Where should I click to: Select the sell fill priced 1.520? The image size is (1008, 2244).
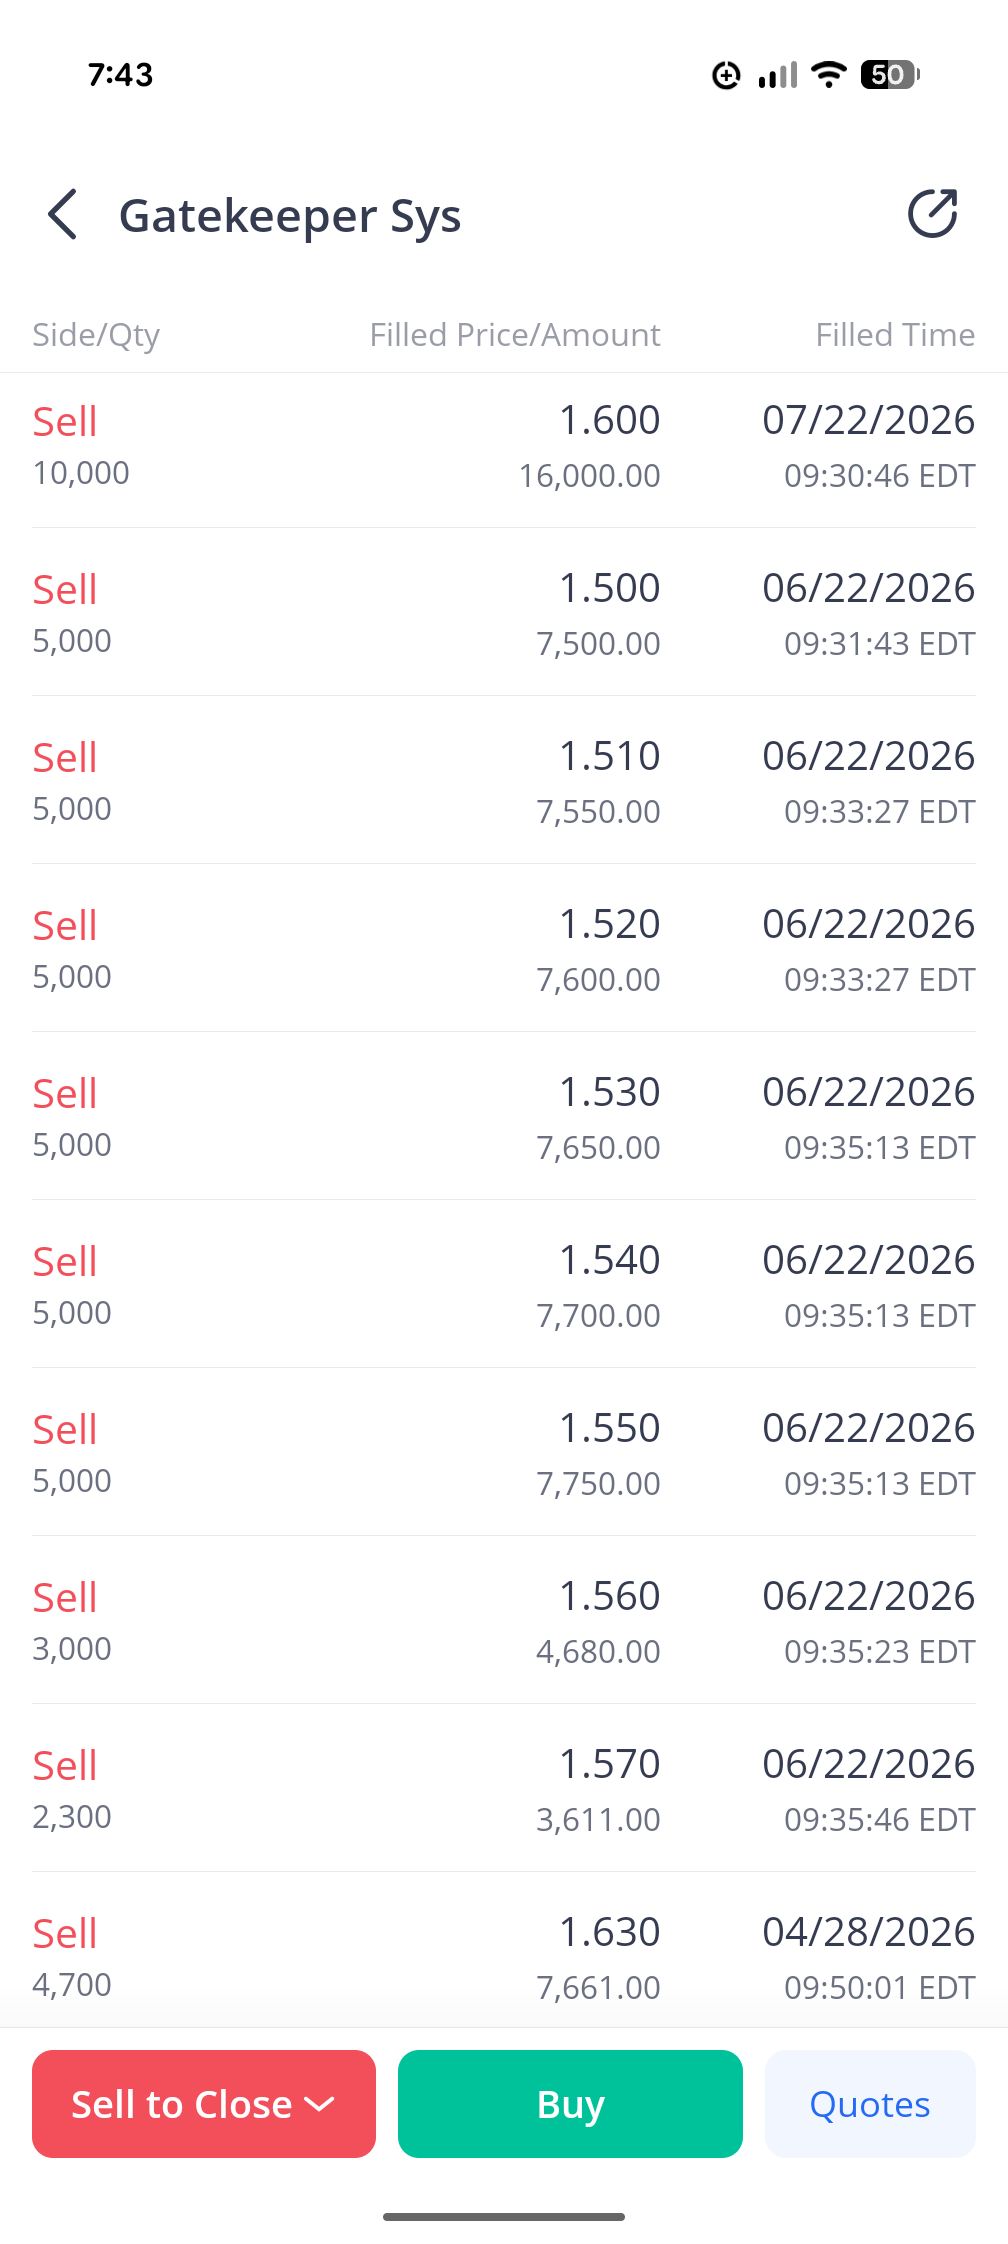click(x=504, y=948)
